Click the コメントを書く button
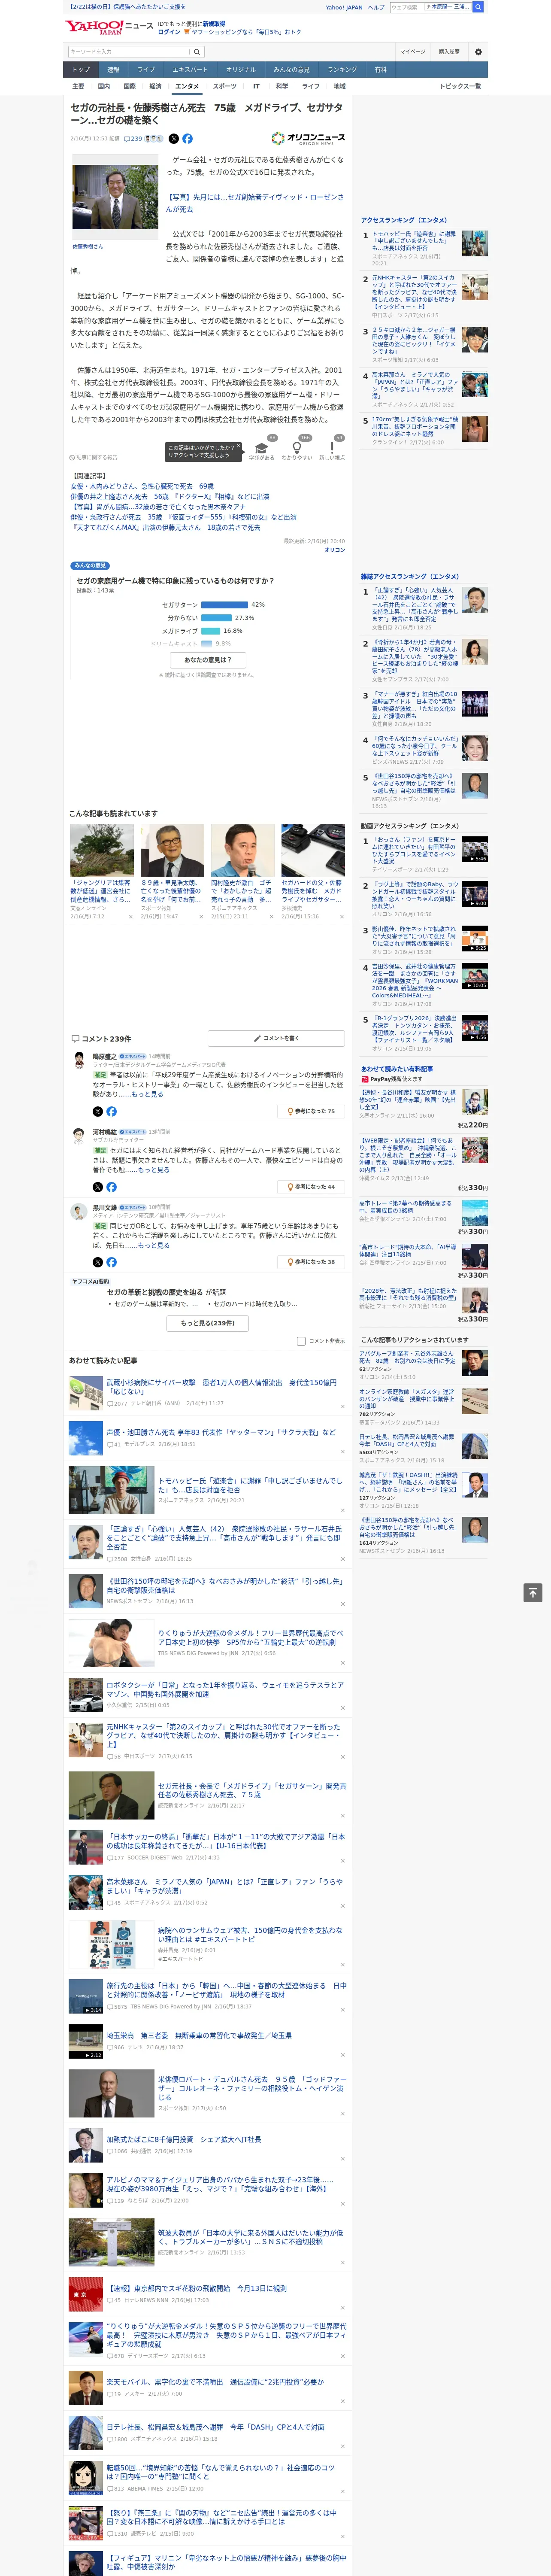 point(276,1039)
